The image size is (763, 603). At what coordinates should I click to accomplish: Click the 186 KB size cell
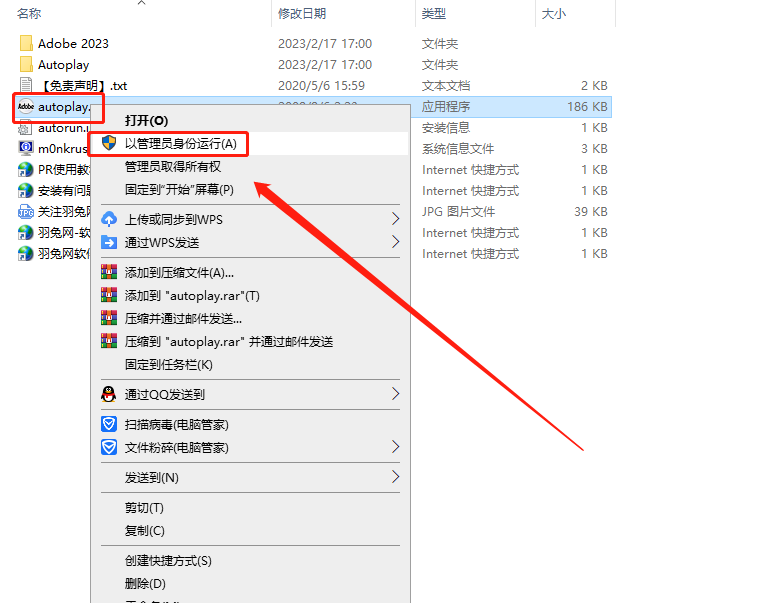[x=587, y=107]
